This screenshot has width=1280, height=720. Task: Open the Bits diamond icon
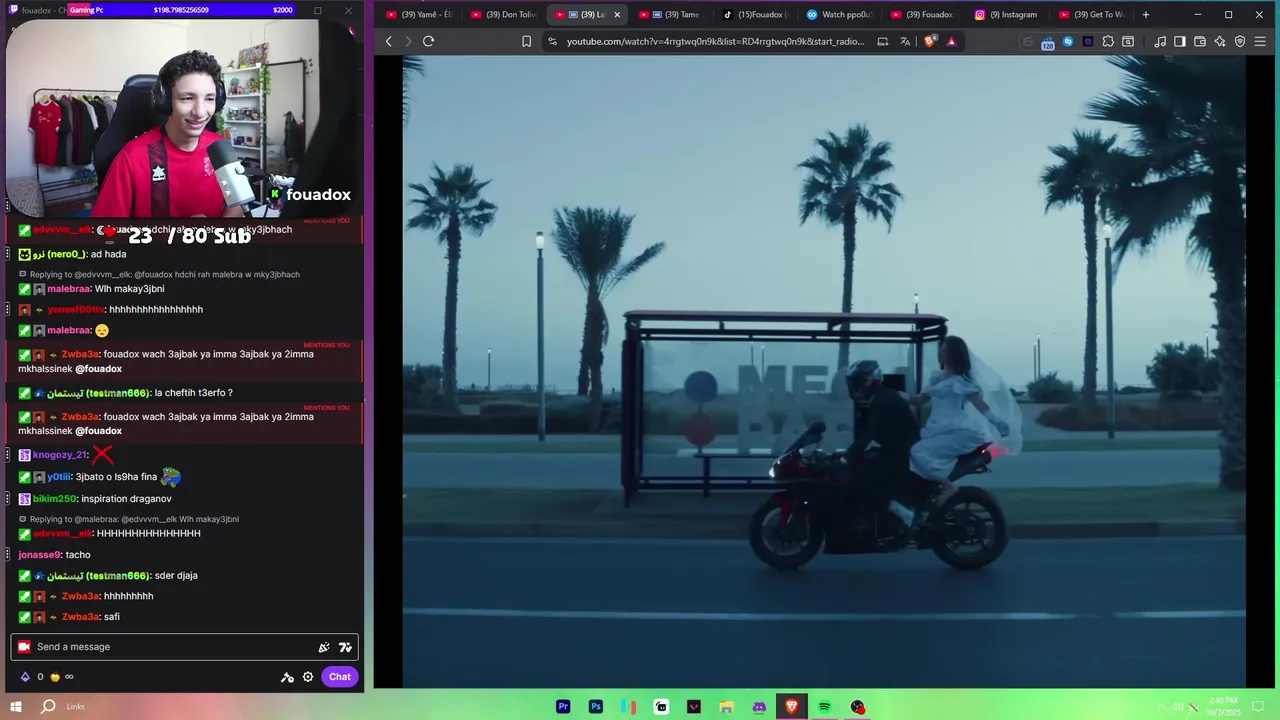pyautogui.click(x=25, y=677)
